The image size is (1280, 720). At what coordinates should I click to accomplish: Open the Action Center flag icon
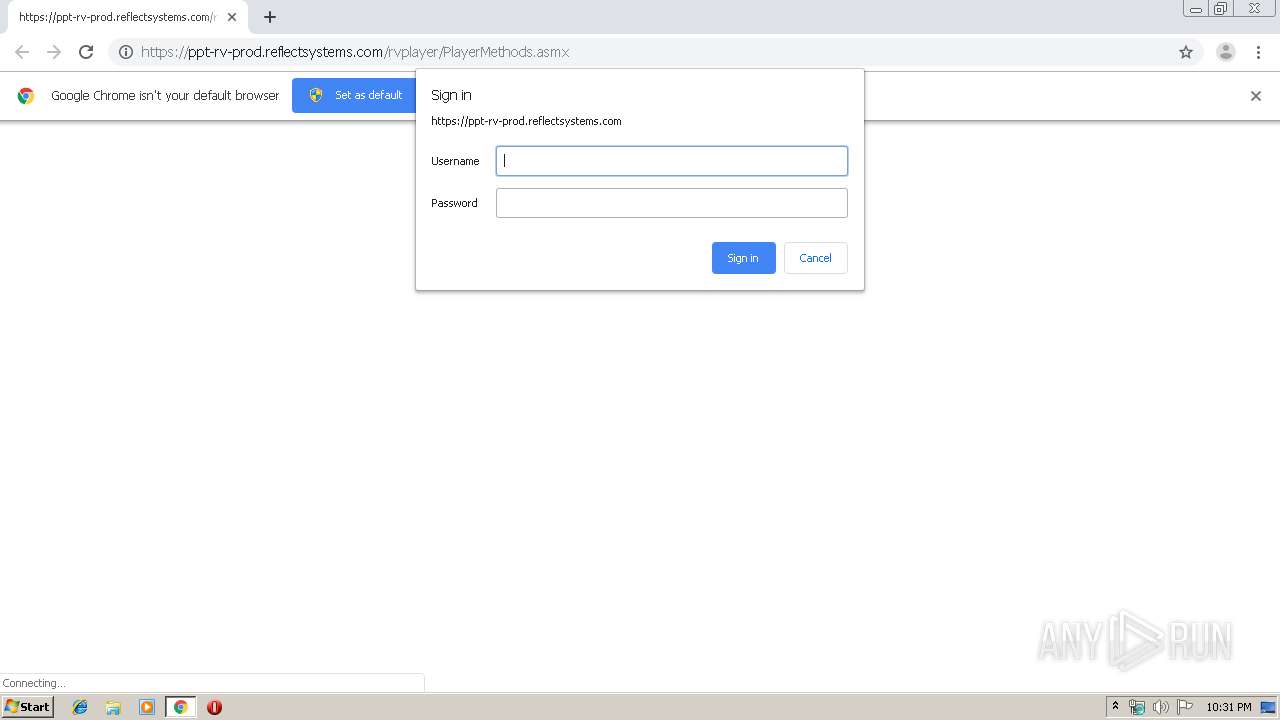point(1185,707)
